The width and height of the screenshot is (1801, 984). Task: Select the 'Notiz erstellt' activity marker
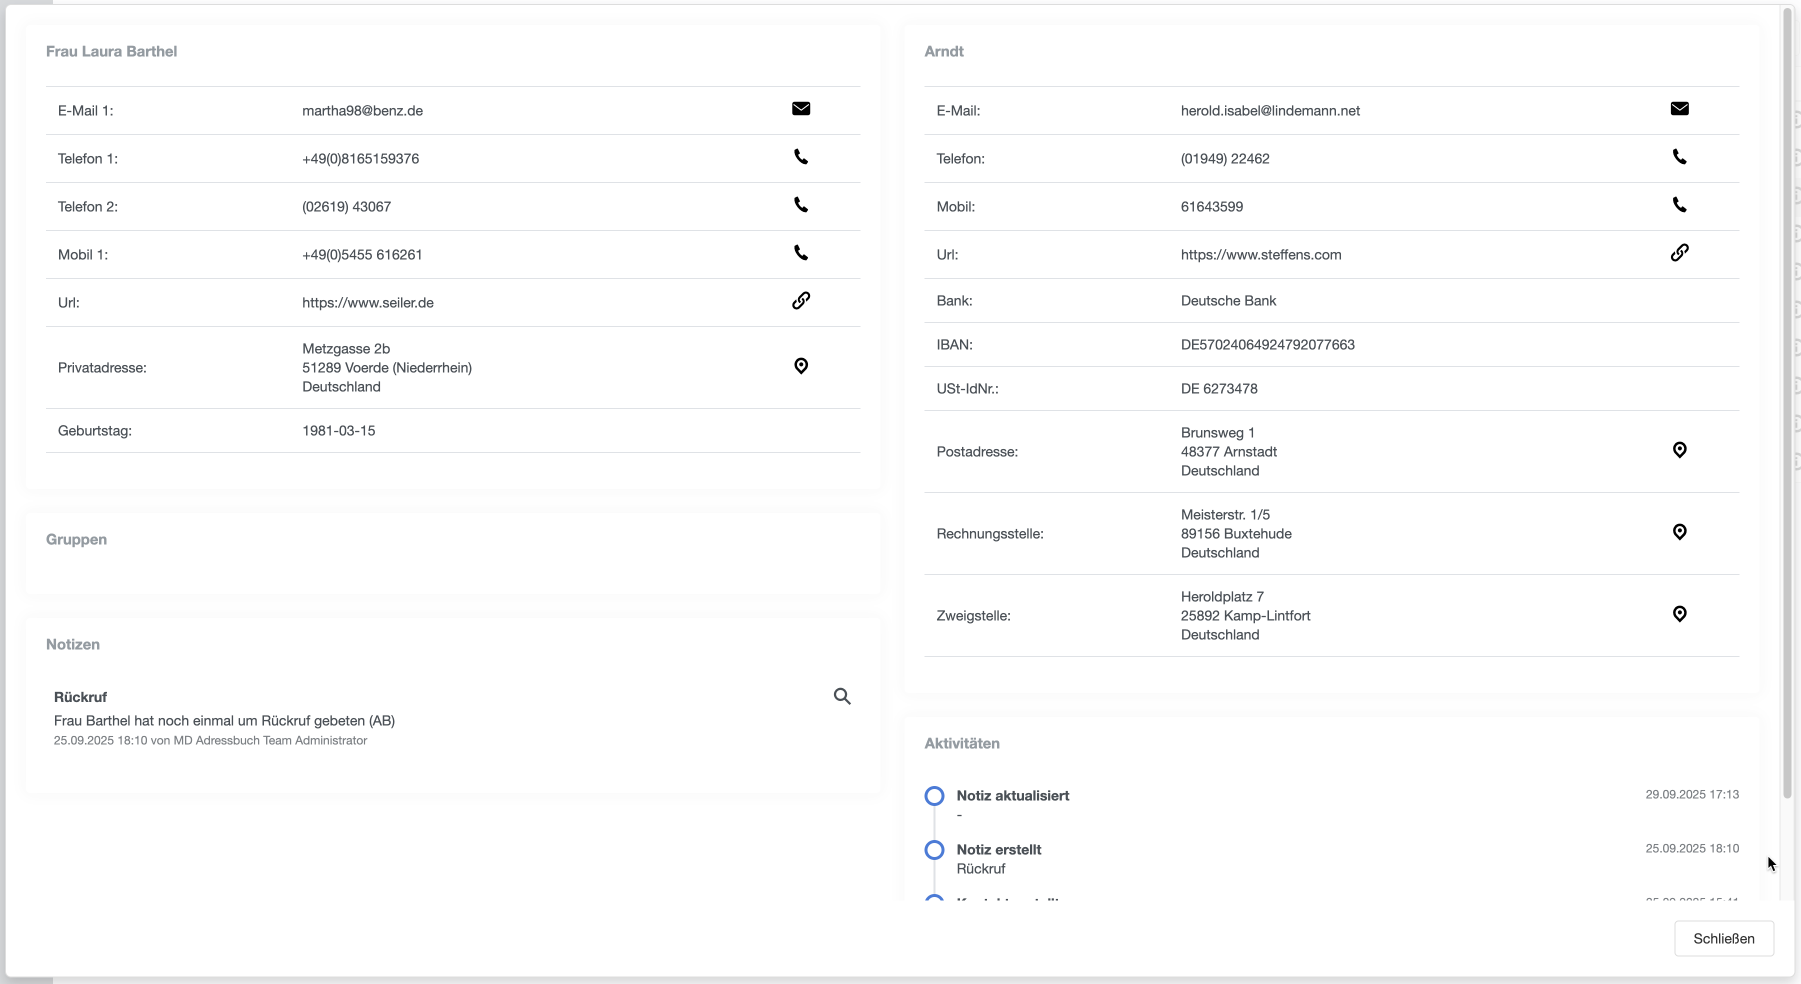[x=934, y=850]
